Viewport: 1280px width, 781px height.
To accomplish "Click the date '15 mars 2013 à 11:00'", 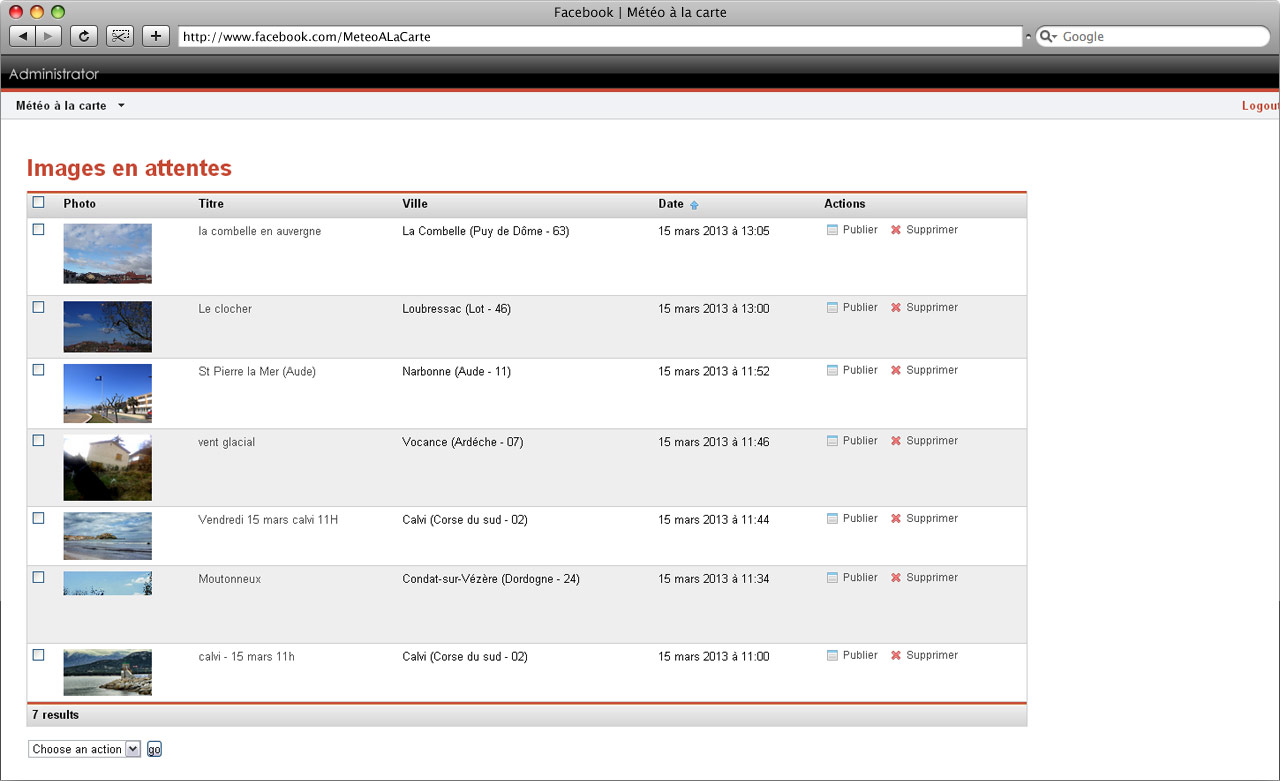I will coord(714,657).
